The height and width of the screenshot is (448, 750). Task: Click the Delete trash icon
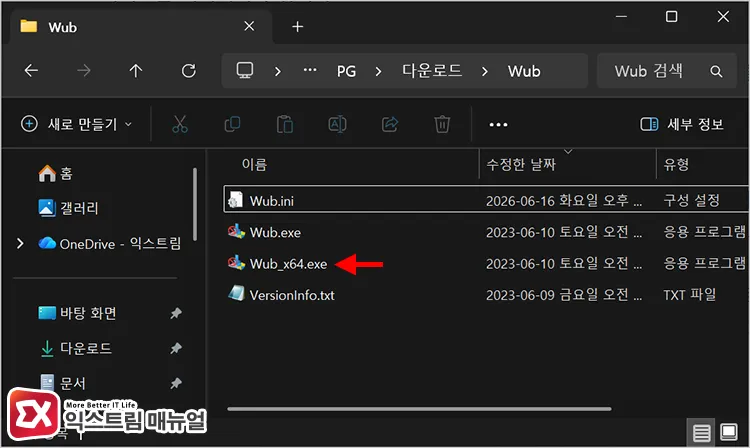442,124
